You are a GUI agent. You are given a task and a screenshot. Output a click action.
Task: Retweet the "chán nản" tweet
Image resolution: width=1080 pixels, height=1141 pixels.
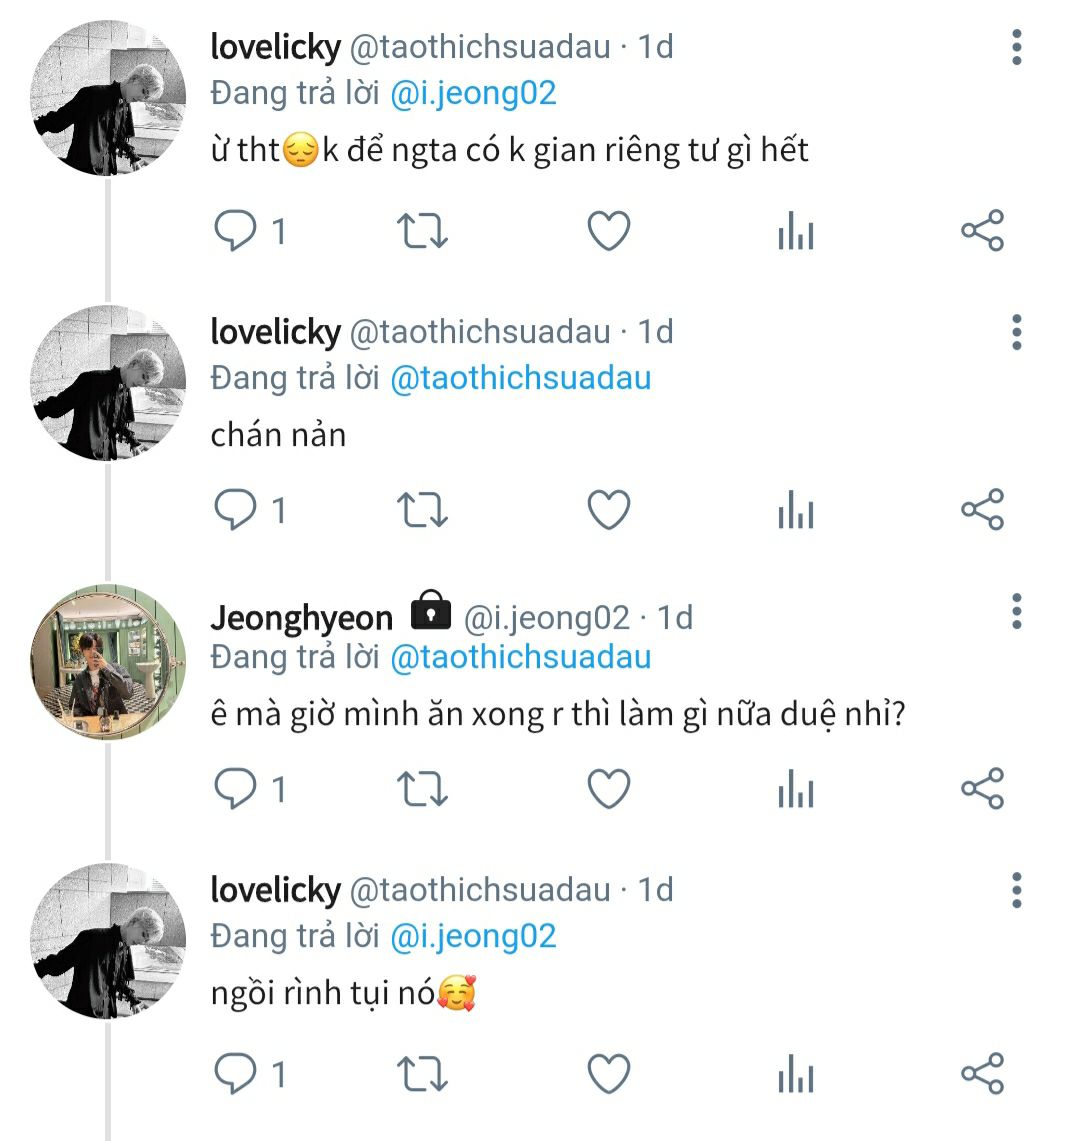tap(422, 510)
